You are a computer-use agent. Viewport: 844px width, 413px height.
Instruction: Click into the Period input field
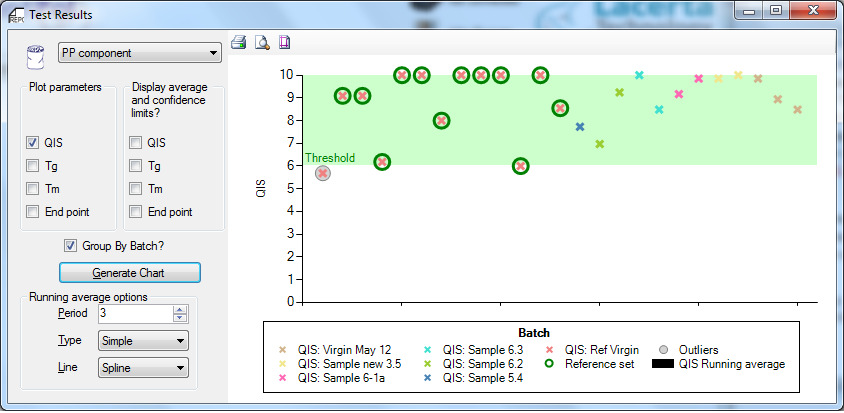[134, 313]
